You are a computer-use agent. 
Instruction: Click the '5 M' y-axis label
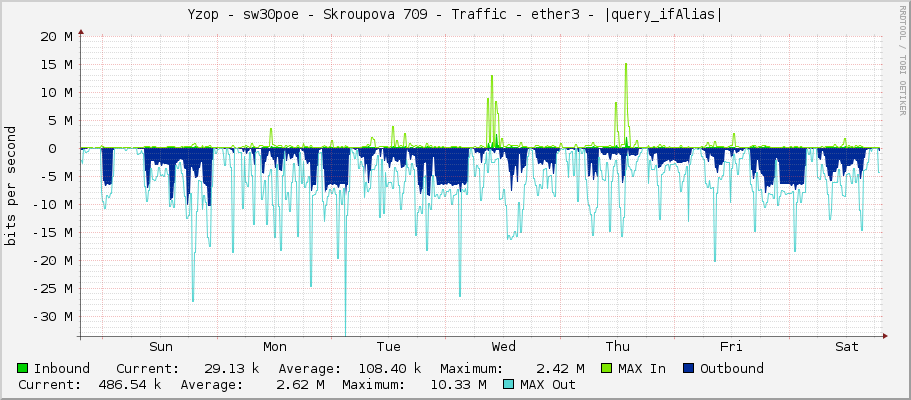(60, 120)
